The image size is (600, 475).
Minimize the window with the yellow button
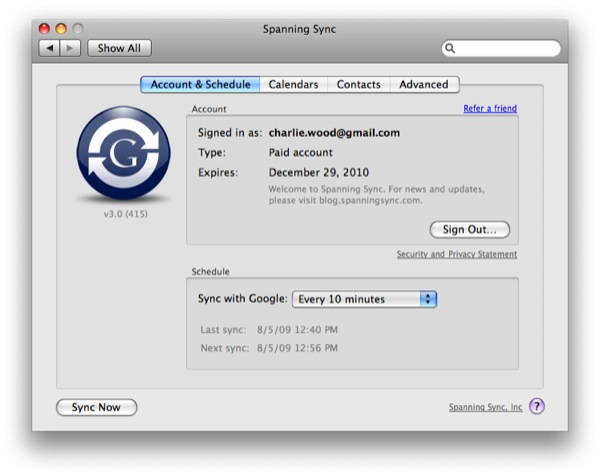(x=61, y=29)
